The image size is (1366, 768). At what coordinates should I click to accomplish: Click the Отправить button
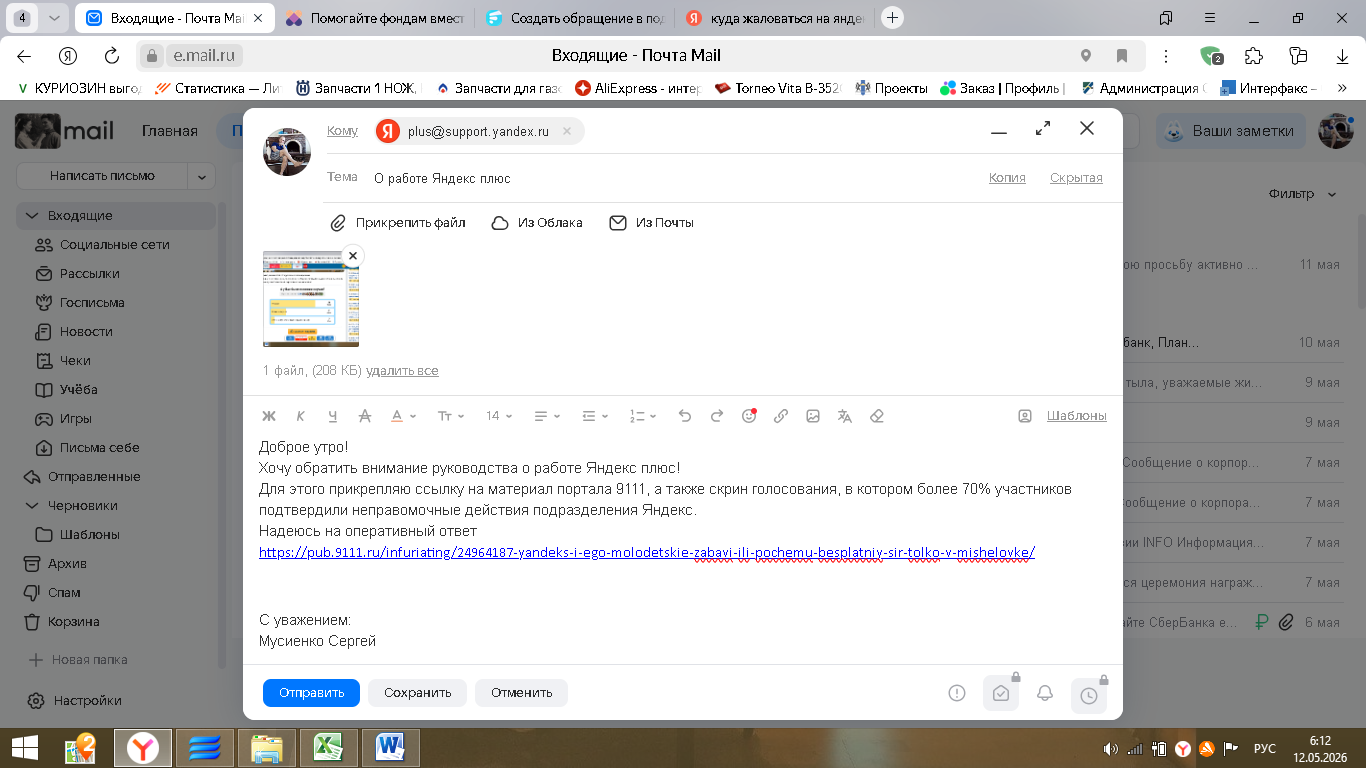[x=311, y=693]
